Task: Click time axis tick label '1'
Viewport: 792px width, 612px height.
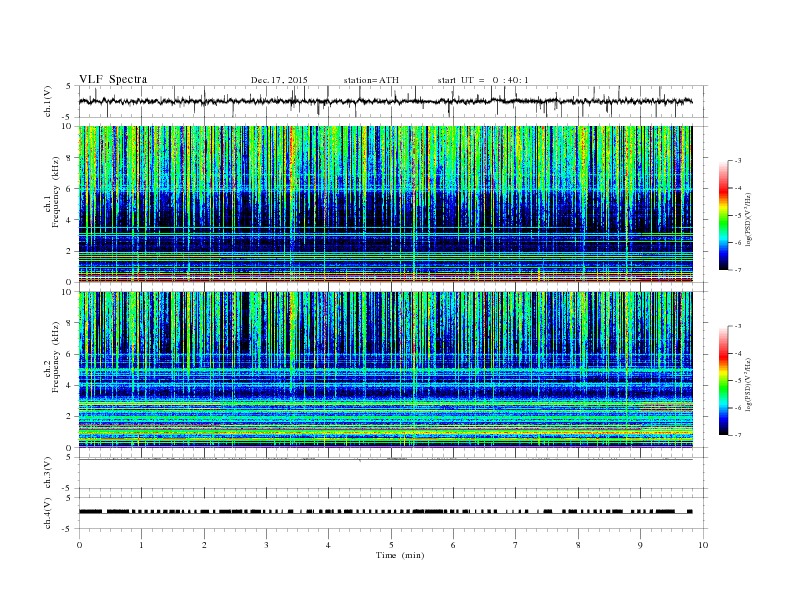Action: (x=141, y=545)
